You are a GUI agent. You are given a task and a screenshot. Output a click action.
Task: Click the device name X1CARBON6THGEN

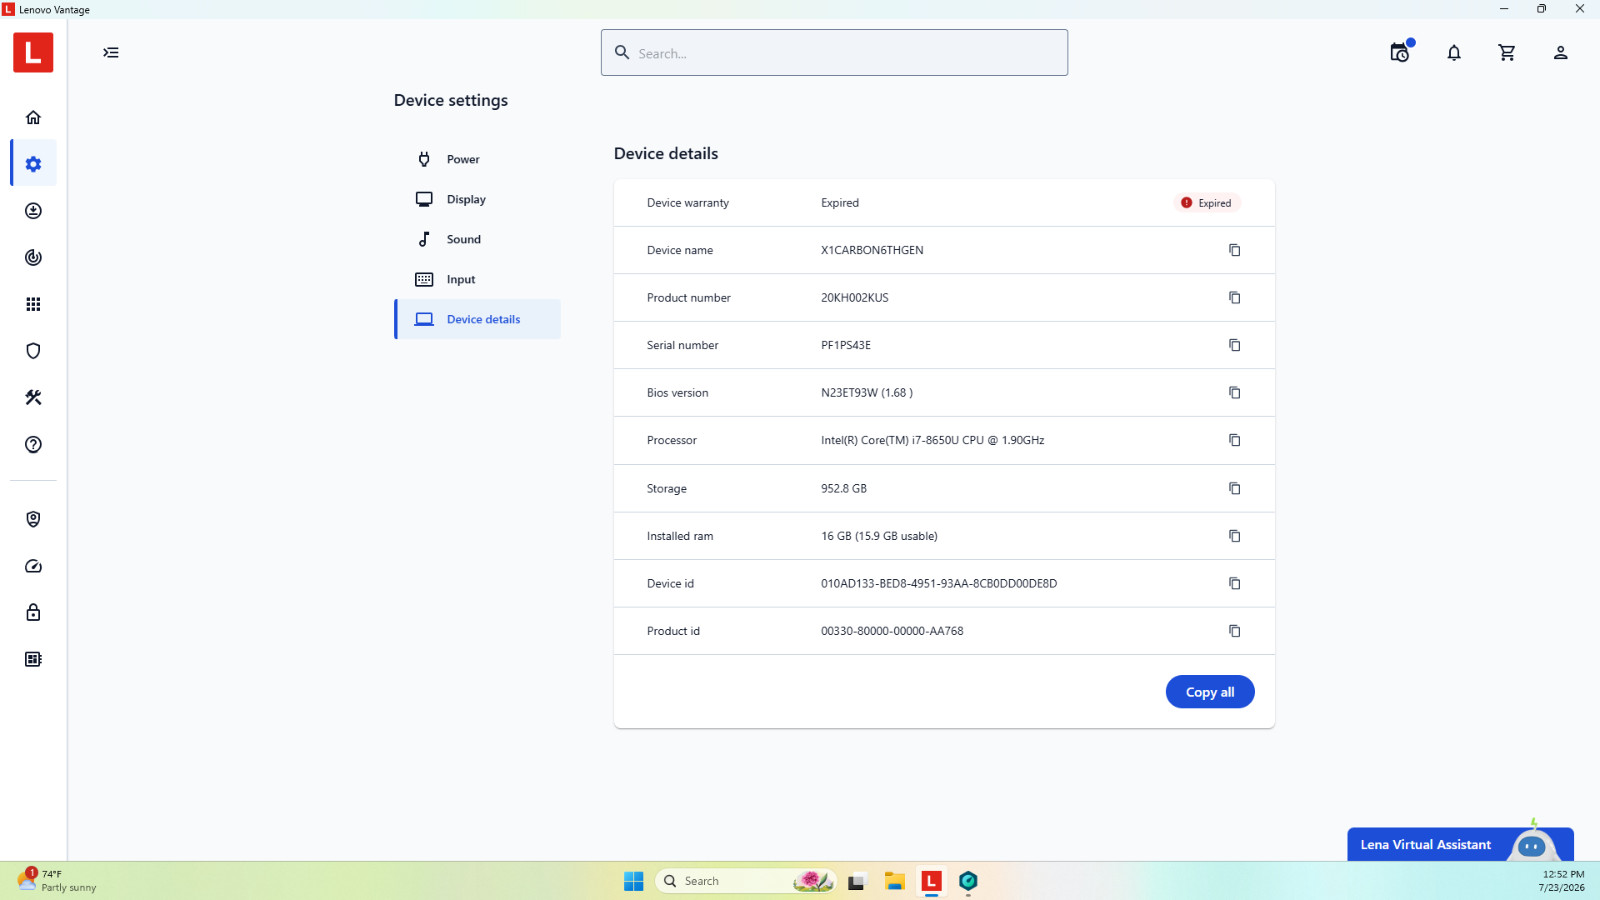872,250
